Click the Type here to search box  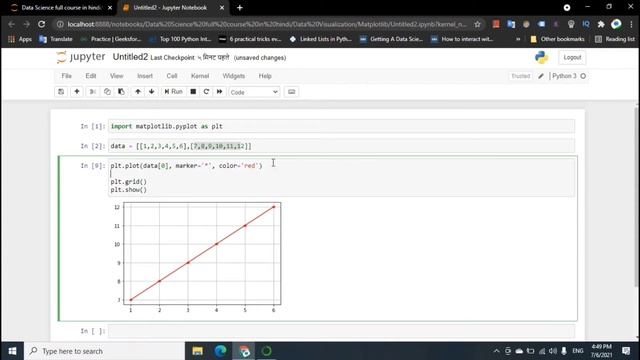point(104,351)
